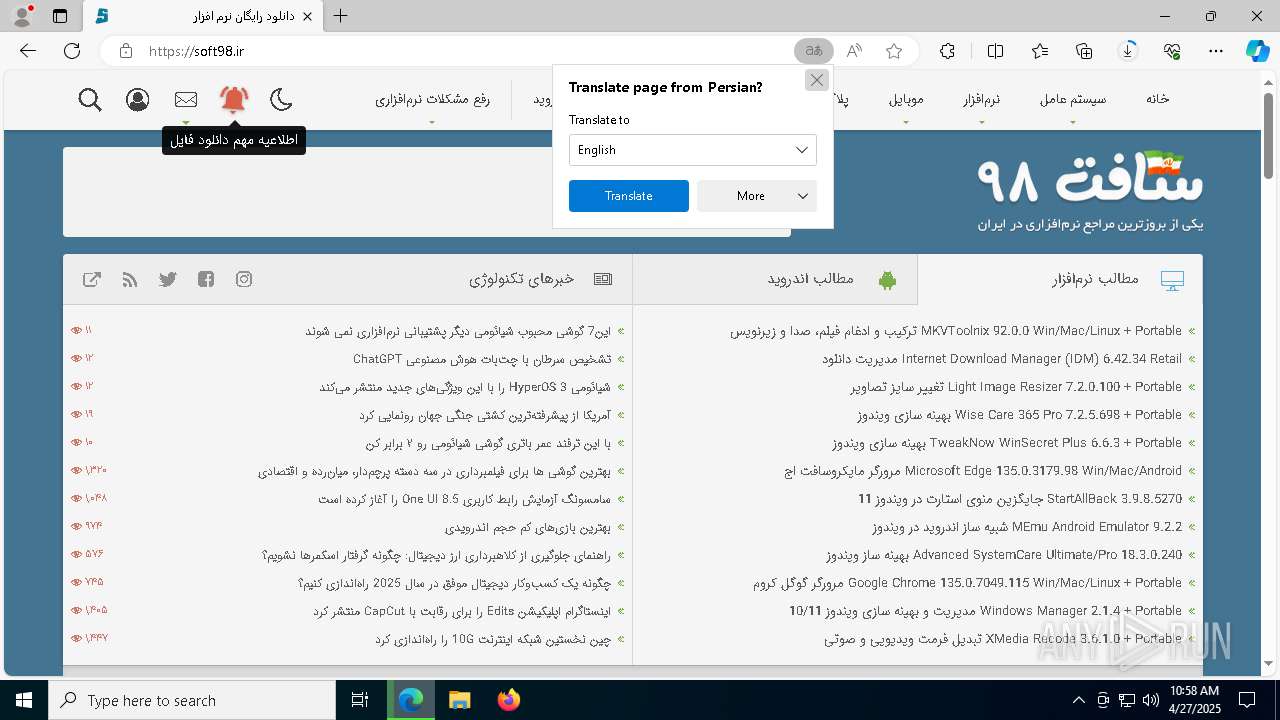Open tab actions menu icon

pyautogui.click(x=60, y=16)
